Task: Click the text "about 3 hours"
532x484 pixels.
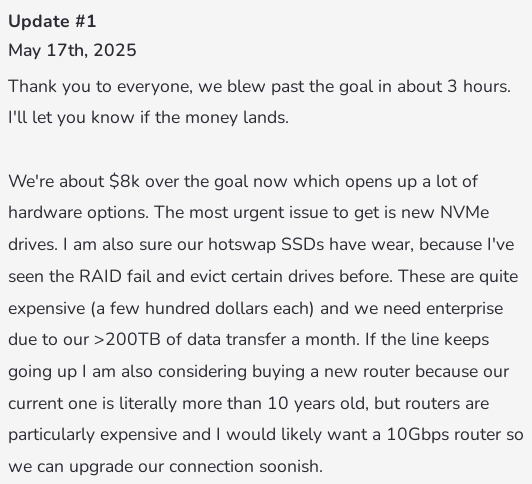Action: [x=453, y=86]
